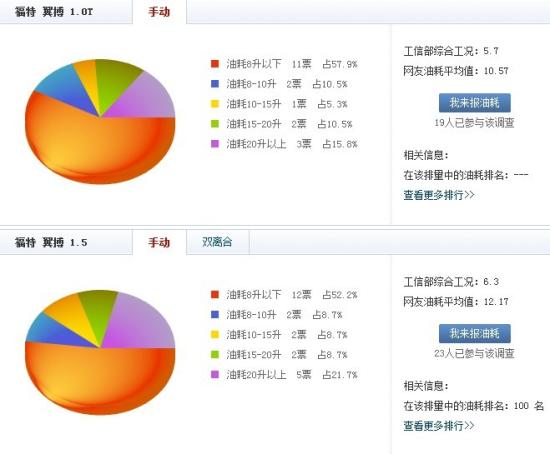The width and height of the screenshot is (550, 454).
Task: Click green 油耗15-20升 swatch in 1.0T legend
Action: click(215, 124)
